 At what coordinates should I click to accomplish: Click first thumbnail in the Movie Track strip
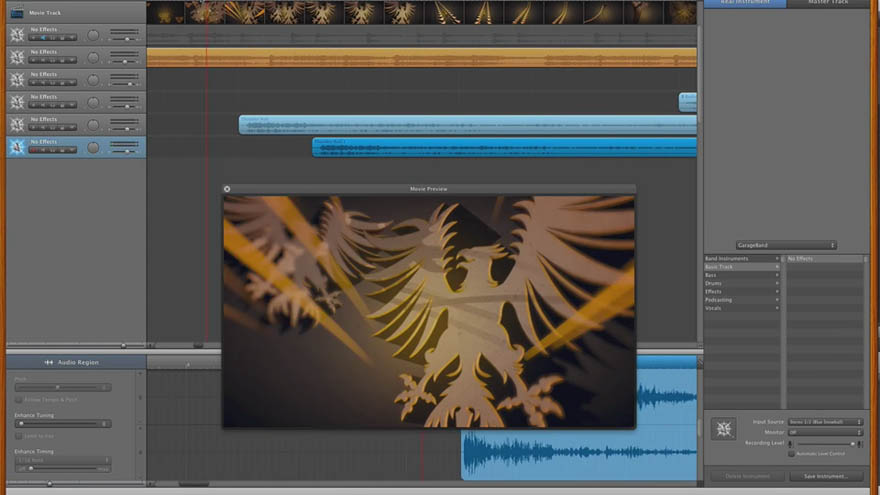point(166,12)
